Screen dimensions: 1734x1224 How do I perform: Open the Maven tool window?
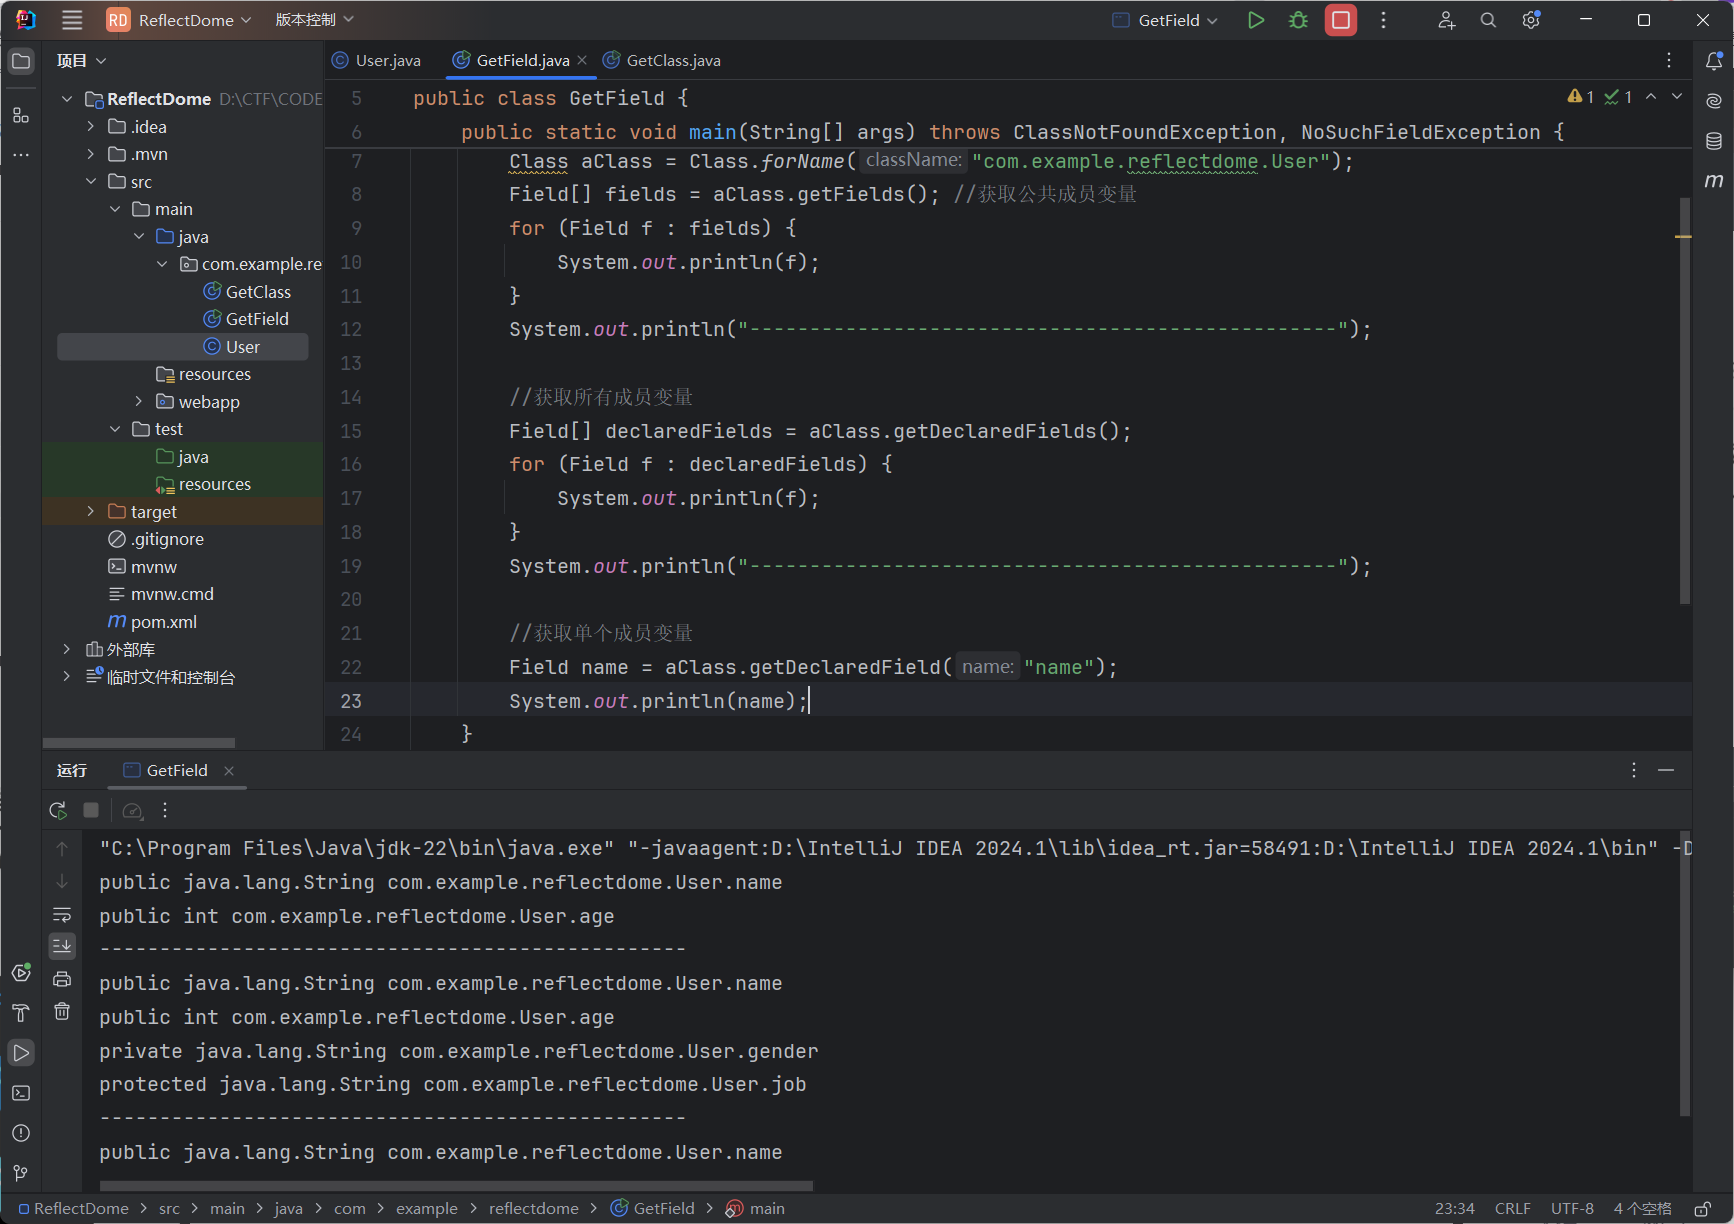(1714, 181)
